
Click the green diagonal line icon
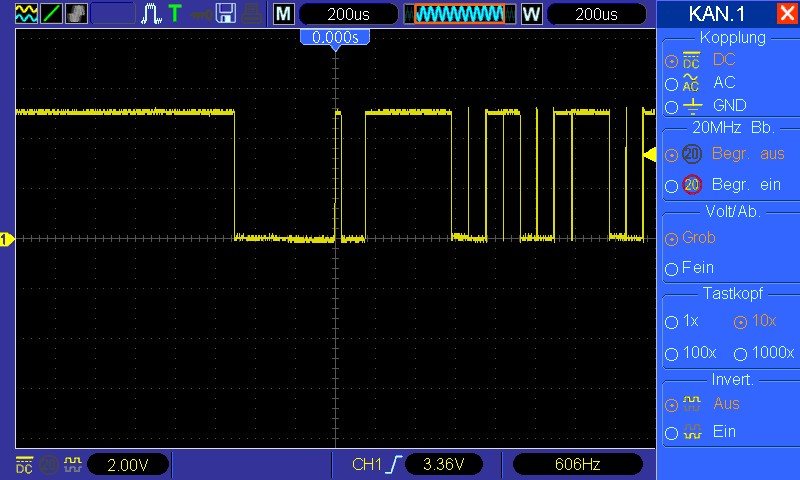click(52, 14)
